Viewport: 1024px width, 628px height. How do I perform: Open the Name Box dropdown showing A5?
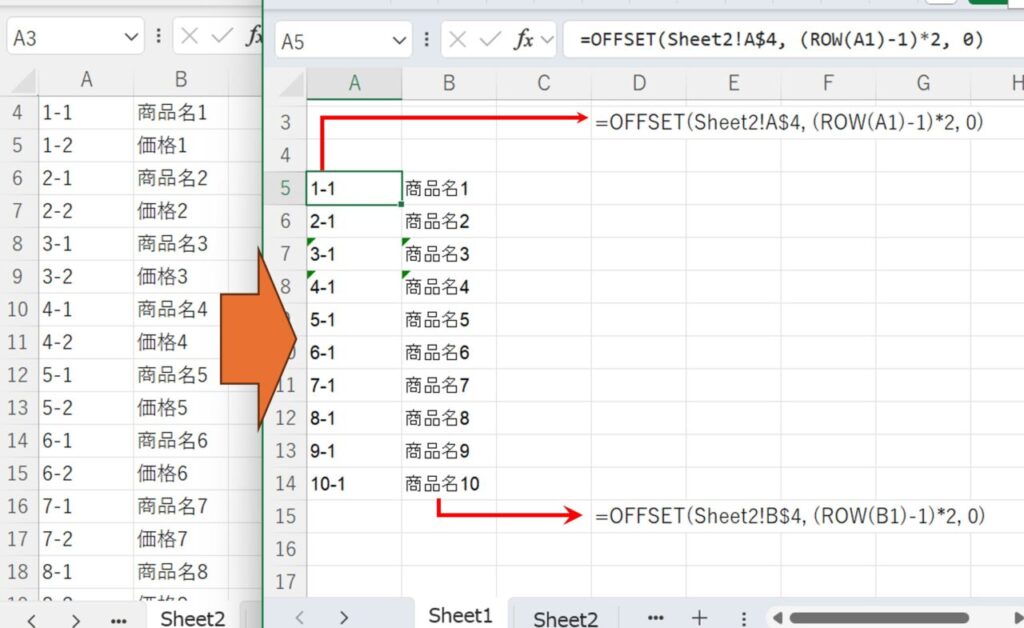coord(399,41)
